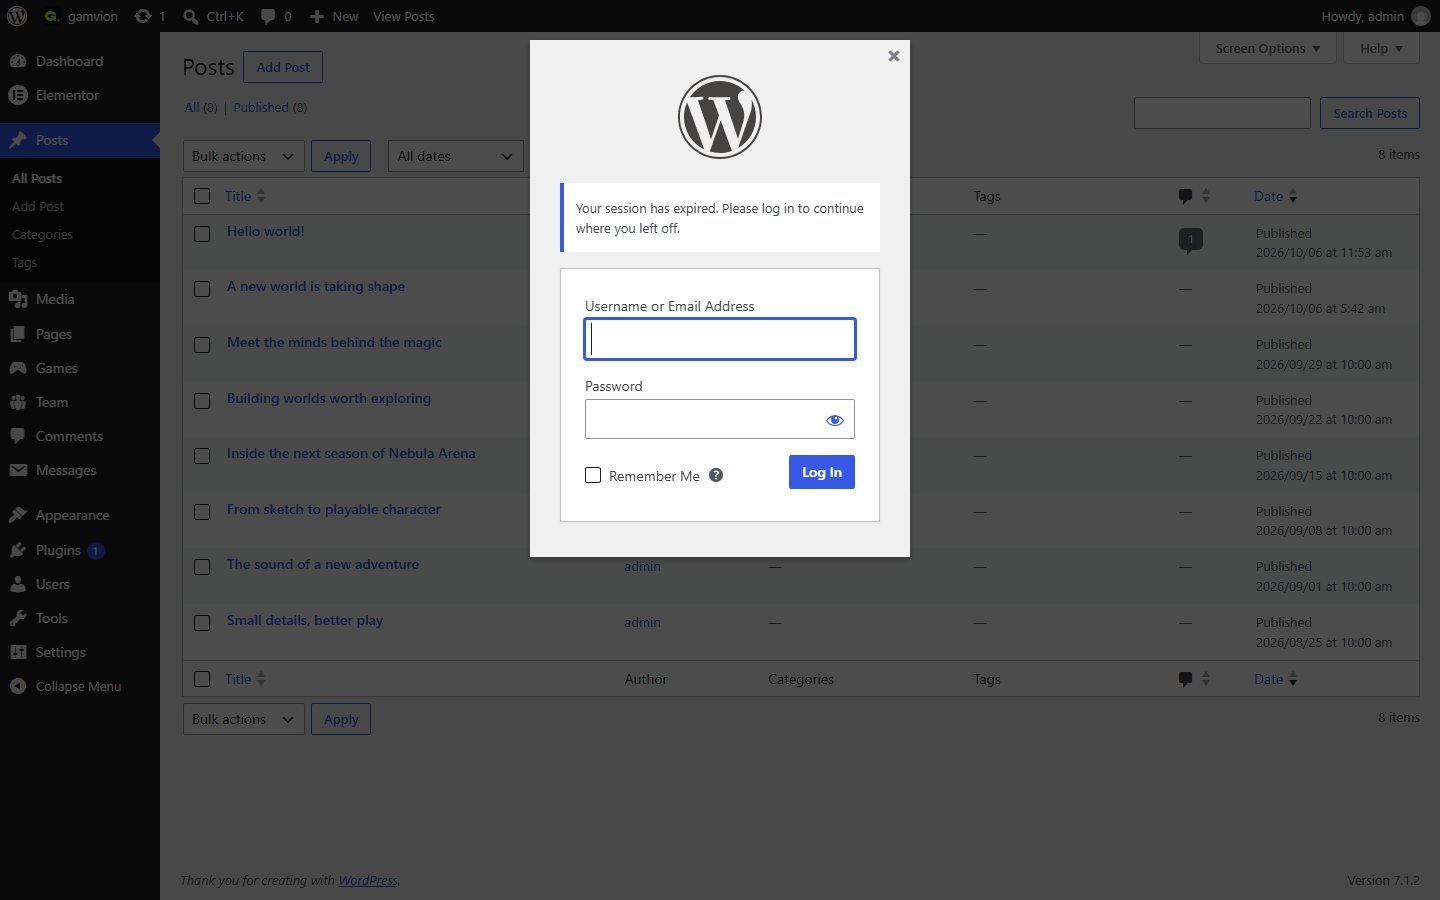Click the Tools wrench icon in the sidebar
1440x900 pixels.
coord(18,618)
